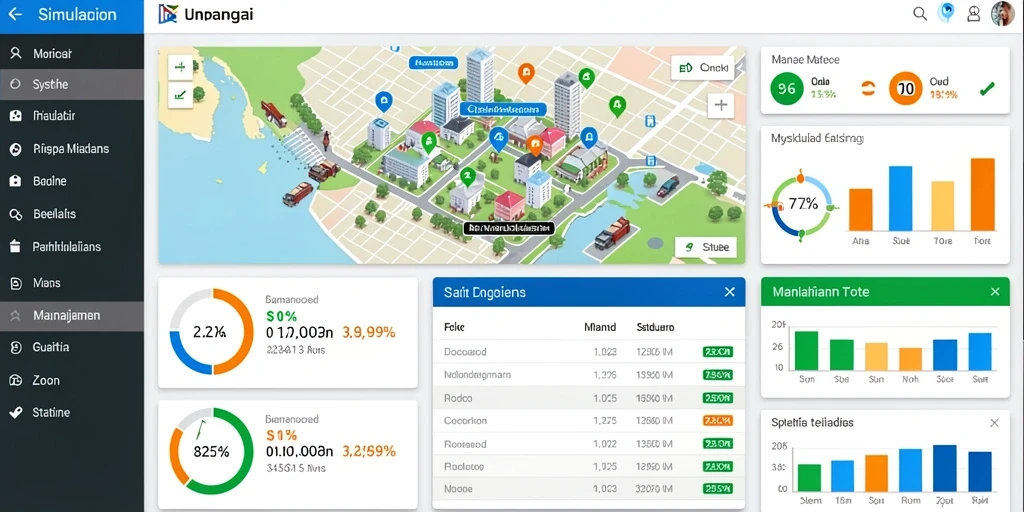Select the Docoarod table row
Image resolution: width=1024 pixels, height=512 pixels.
click(x=588, y=351)
